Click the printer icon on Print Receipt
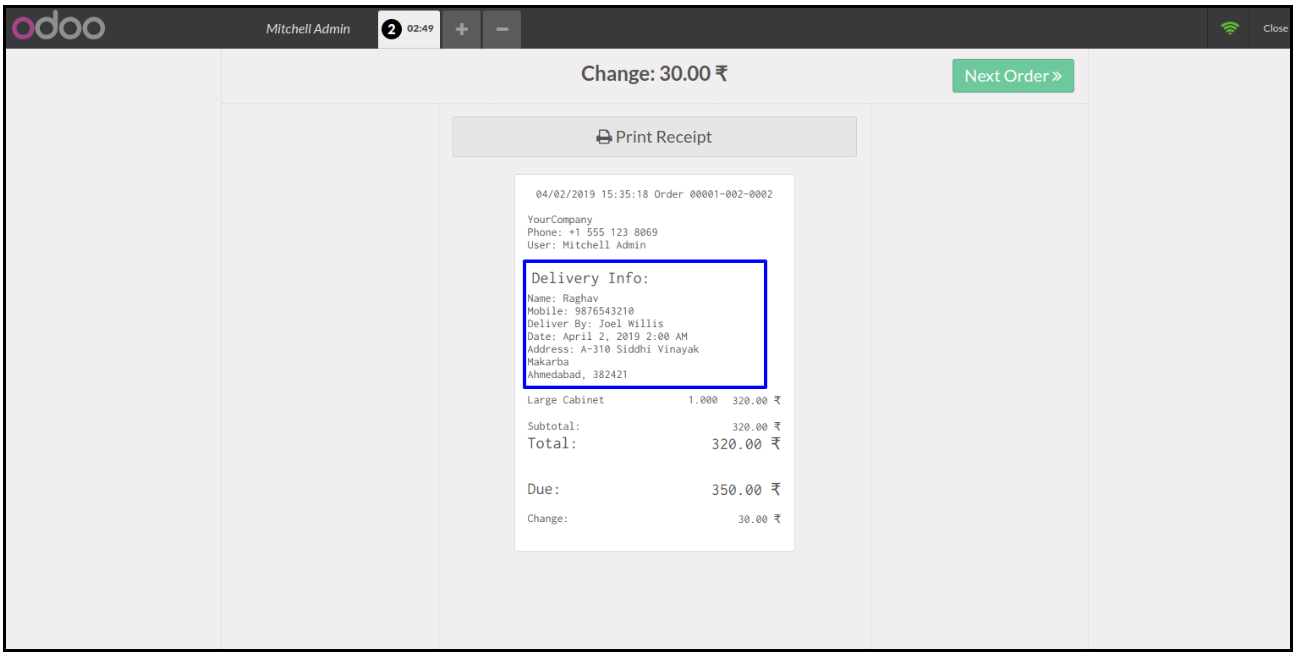 click(603, 137)
